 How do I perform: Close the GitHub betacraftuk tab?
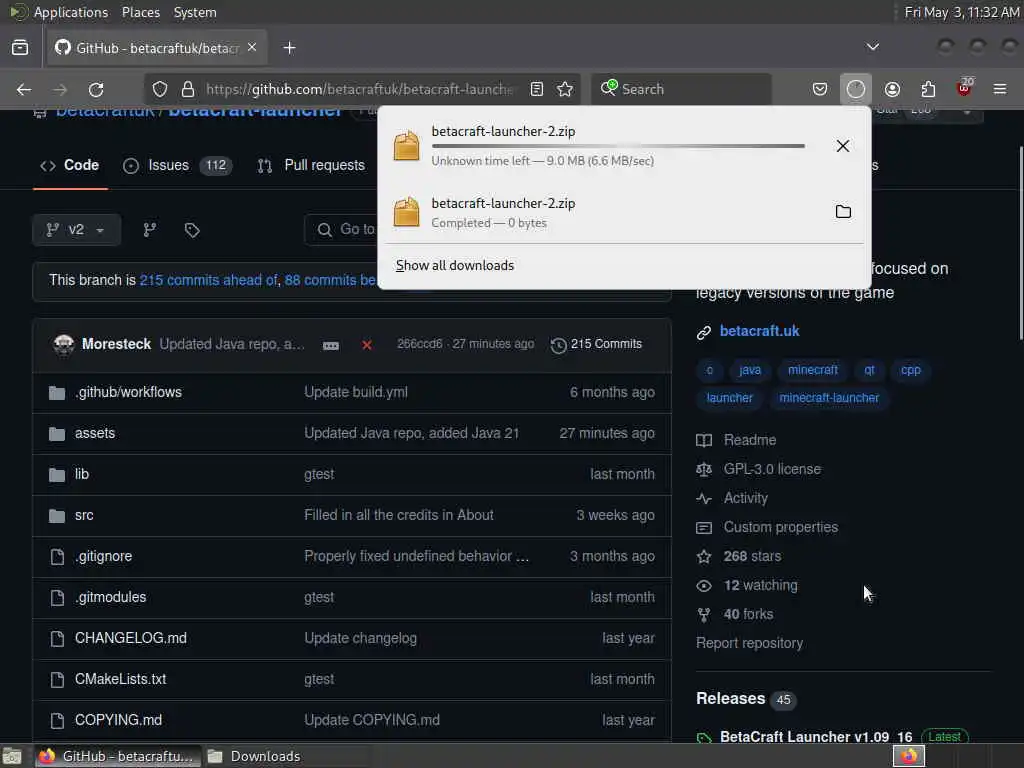tap(252, 48)
